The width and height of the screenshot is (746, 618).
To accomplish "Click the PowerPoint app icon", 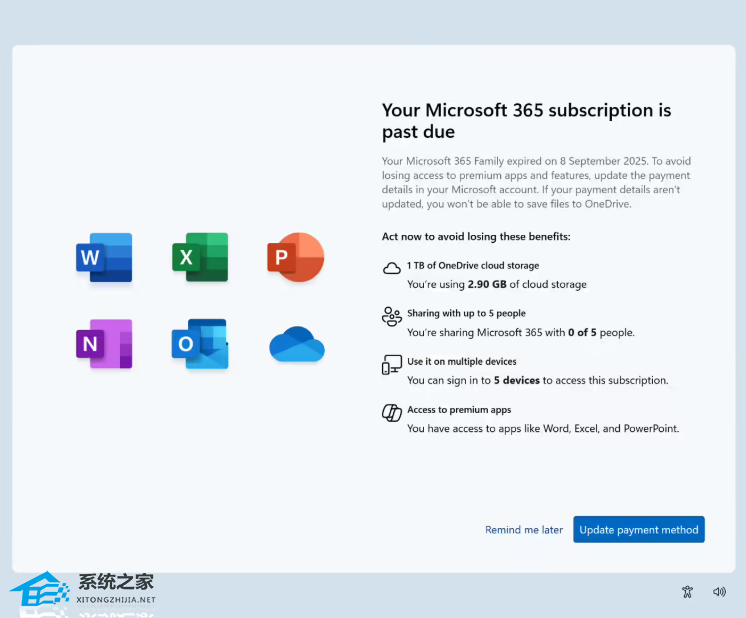I will pyautogui.click(x=296, y=257).
